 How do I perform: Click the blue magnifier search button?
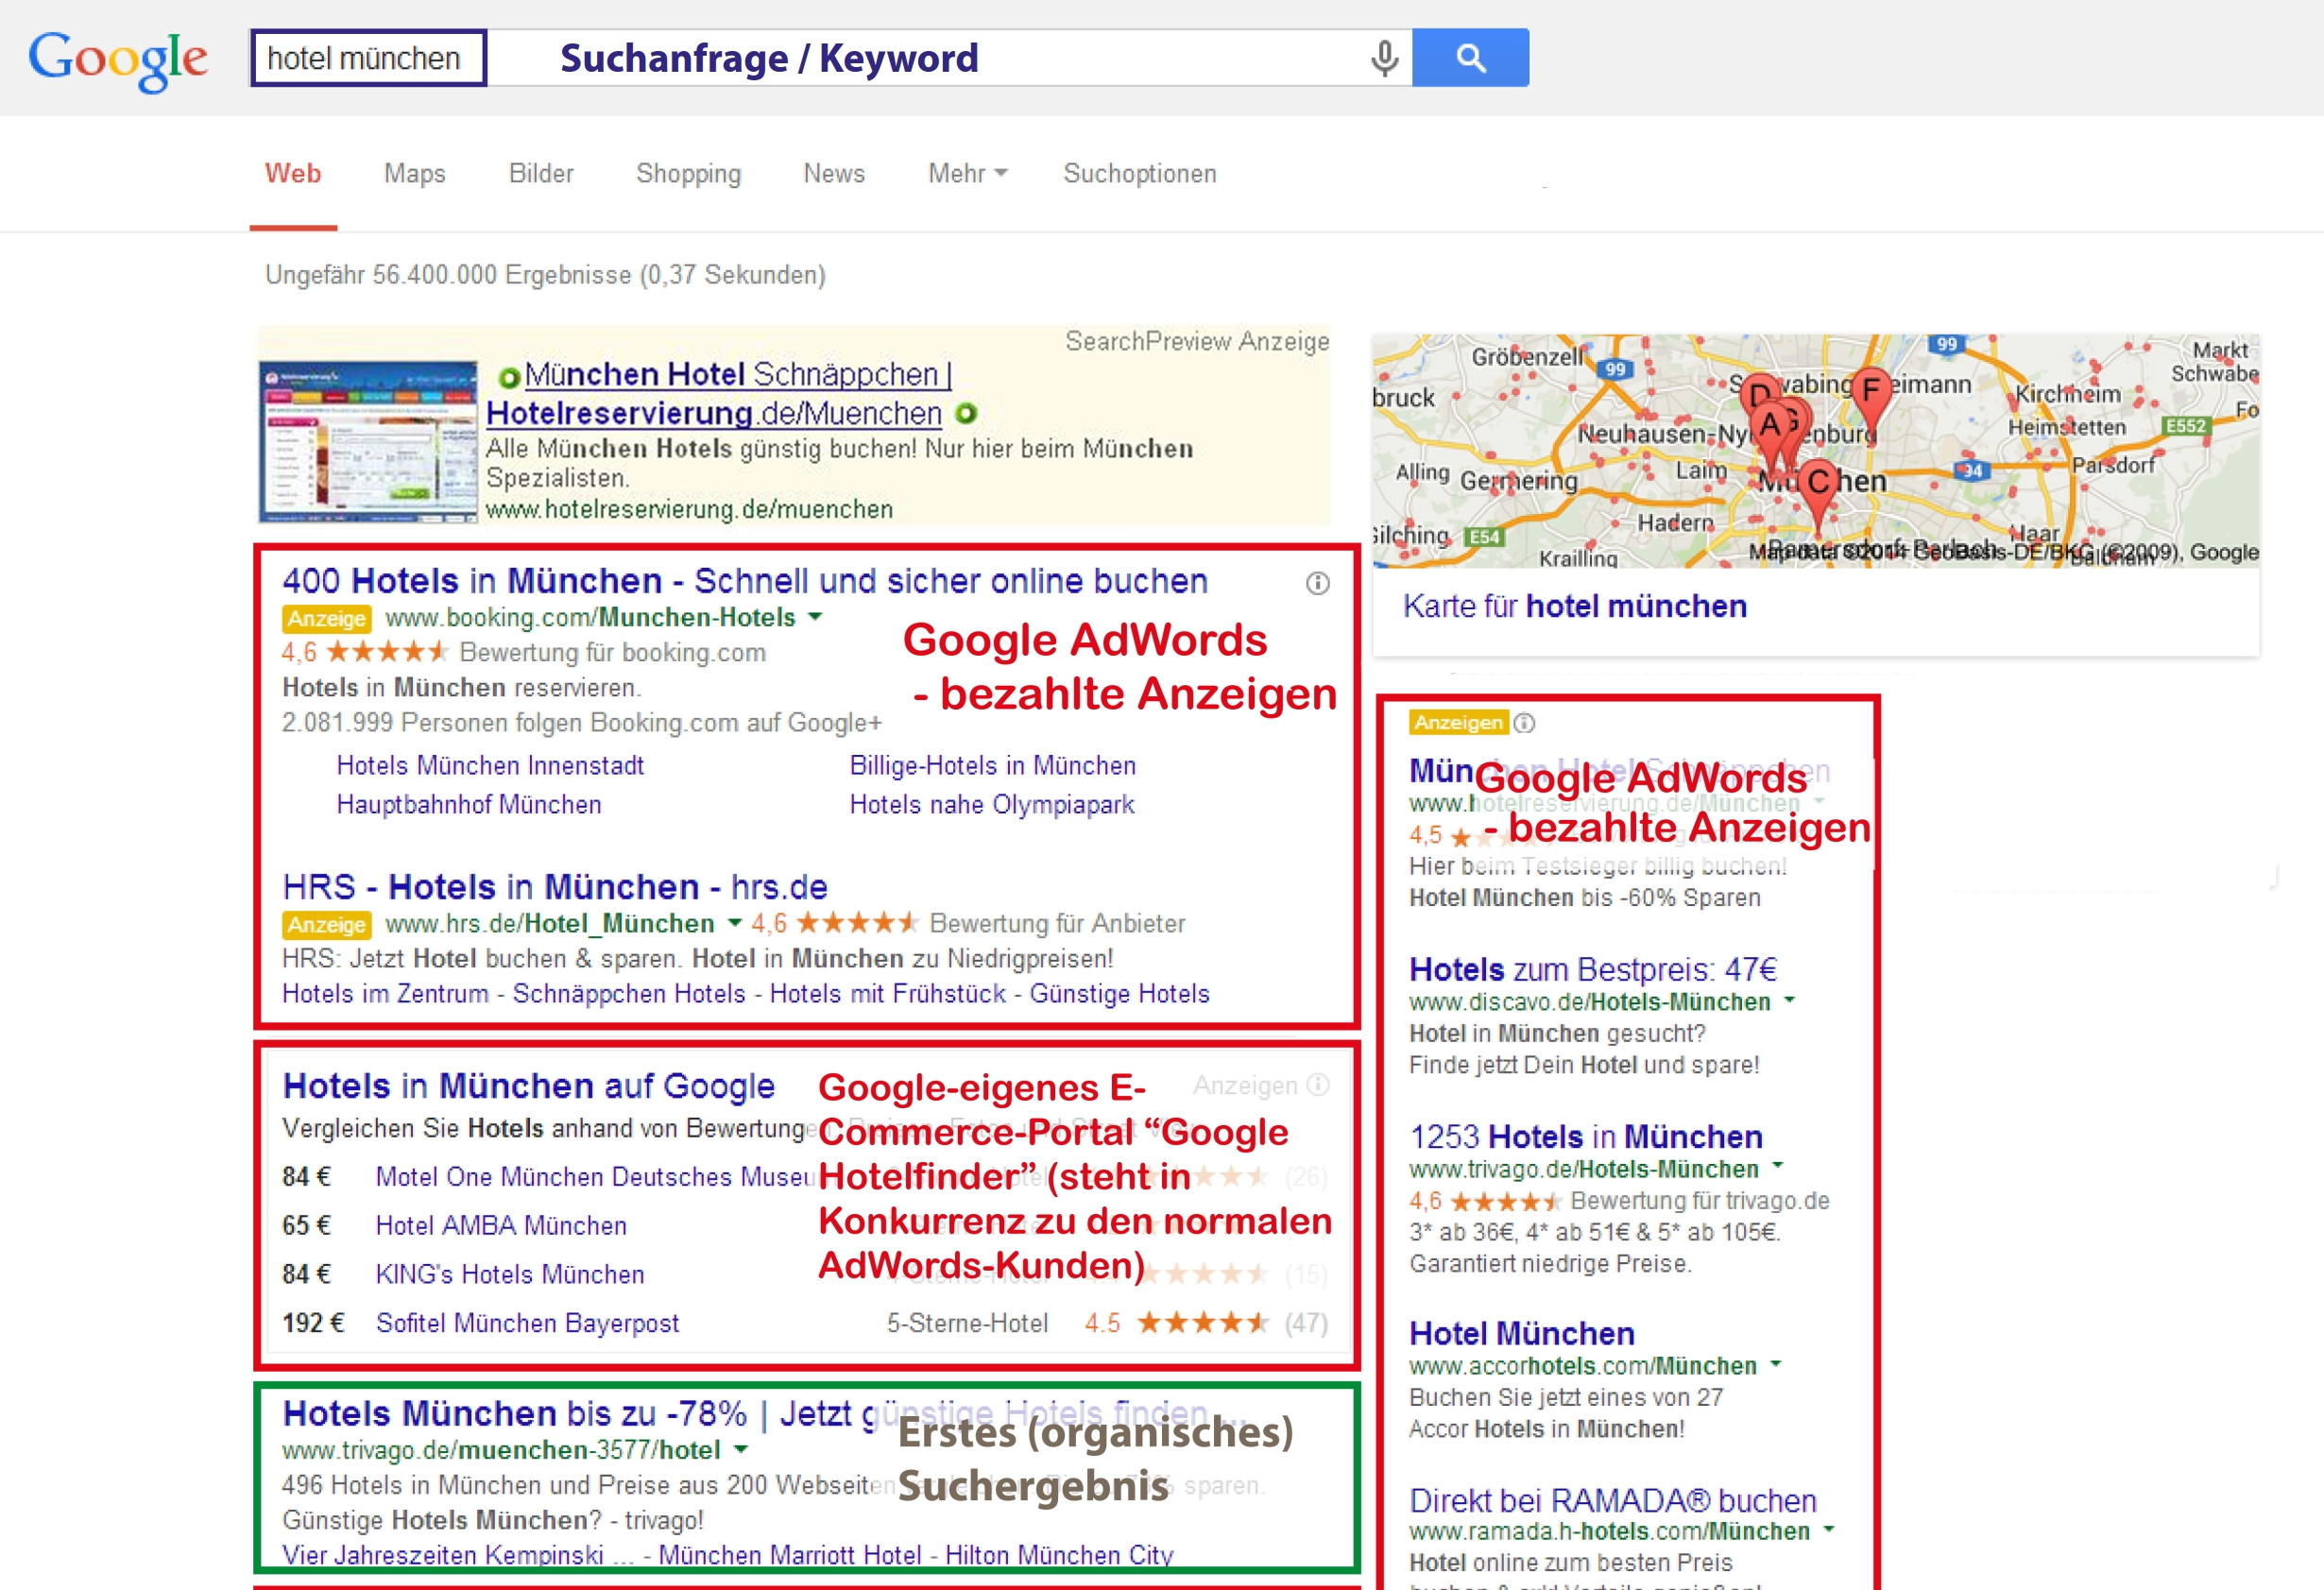(1470, 58)
